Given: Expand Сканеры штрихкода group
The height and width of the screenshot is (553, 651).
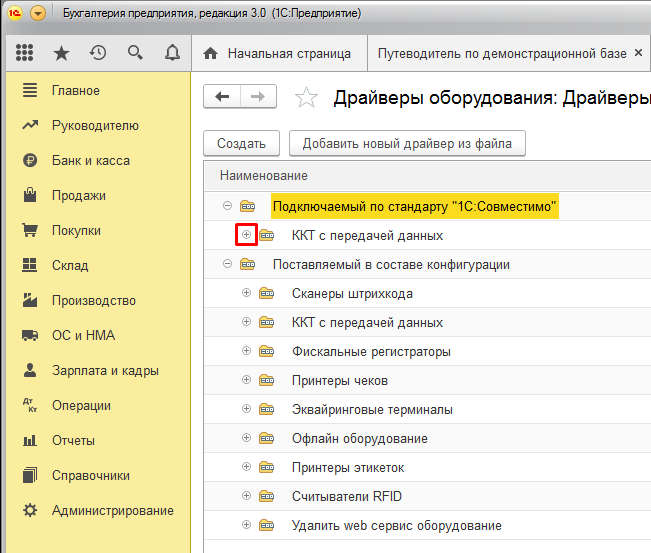Looking at the screenshot, I should point(246,293).
